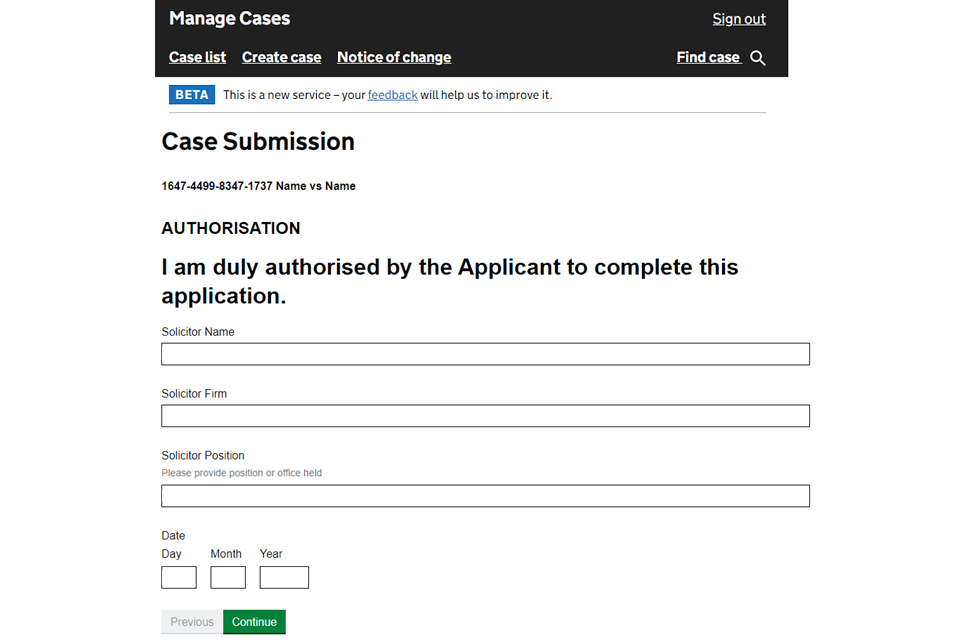
Task: Click into the Solicitor Firm field
Action: click(x=485, y=416)
